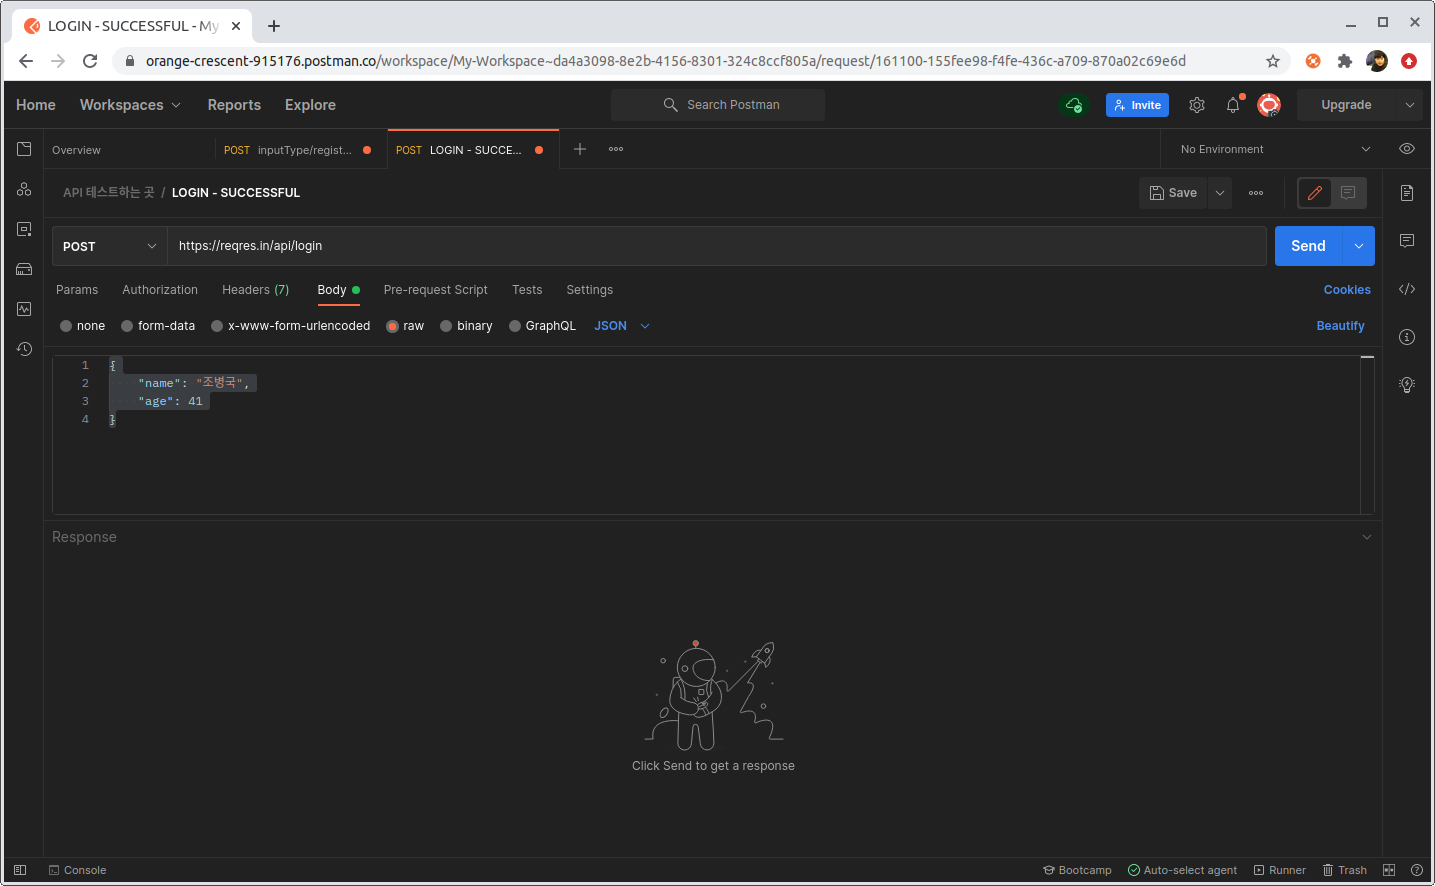This screenshot has height=886, width=1435.
Task: Bookmark this page with star icon
Action: pos(1273,61)
